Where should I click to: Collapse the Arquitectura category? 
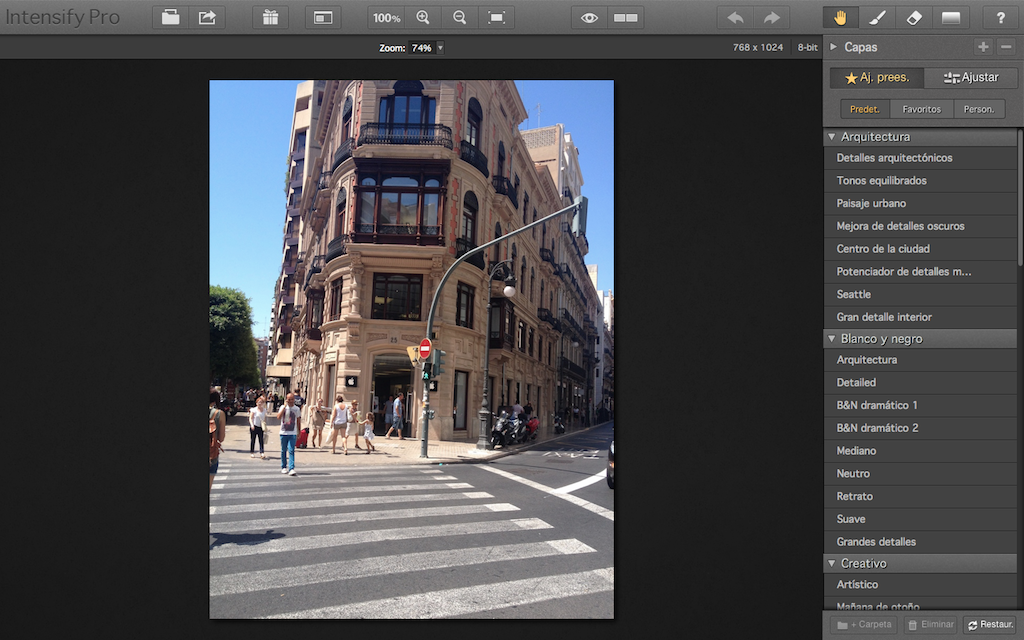832,136
